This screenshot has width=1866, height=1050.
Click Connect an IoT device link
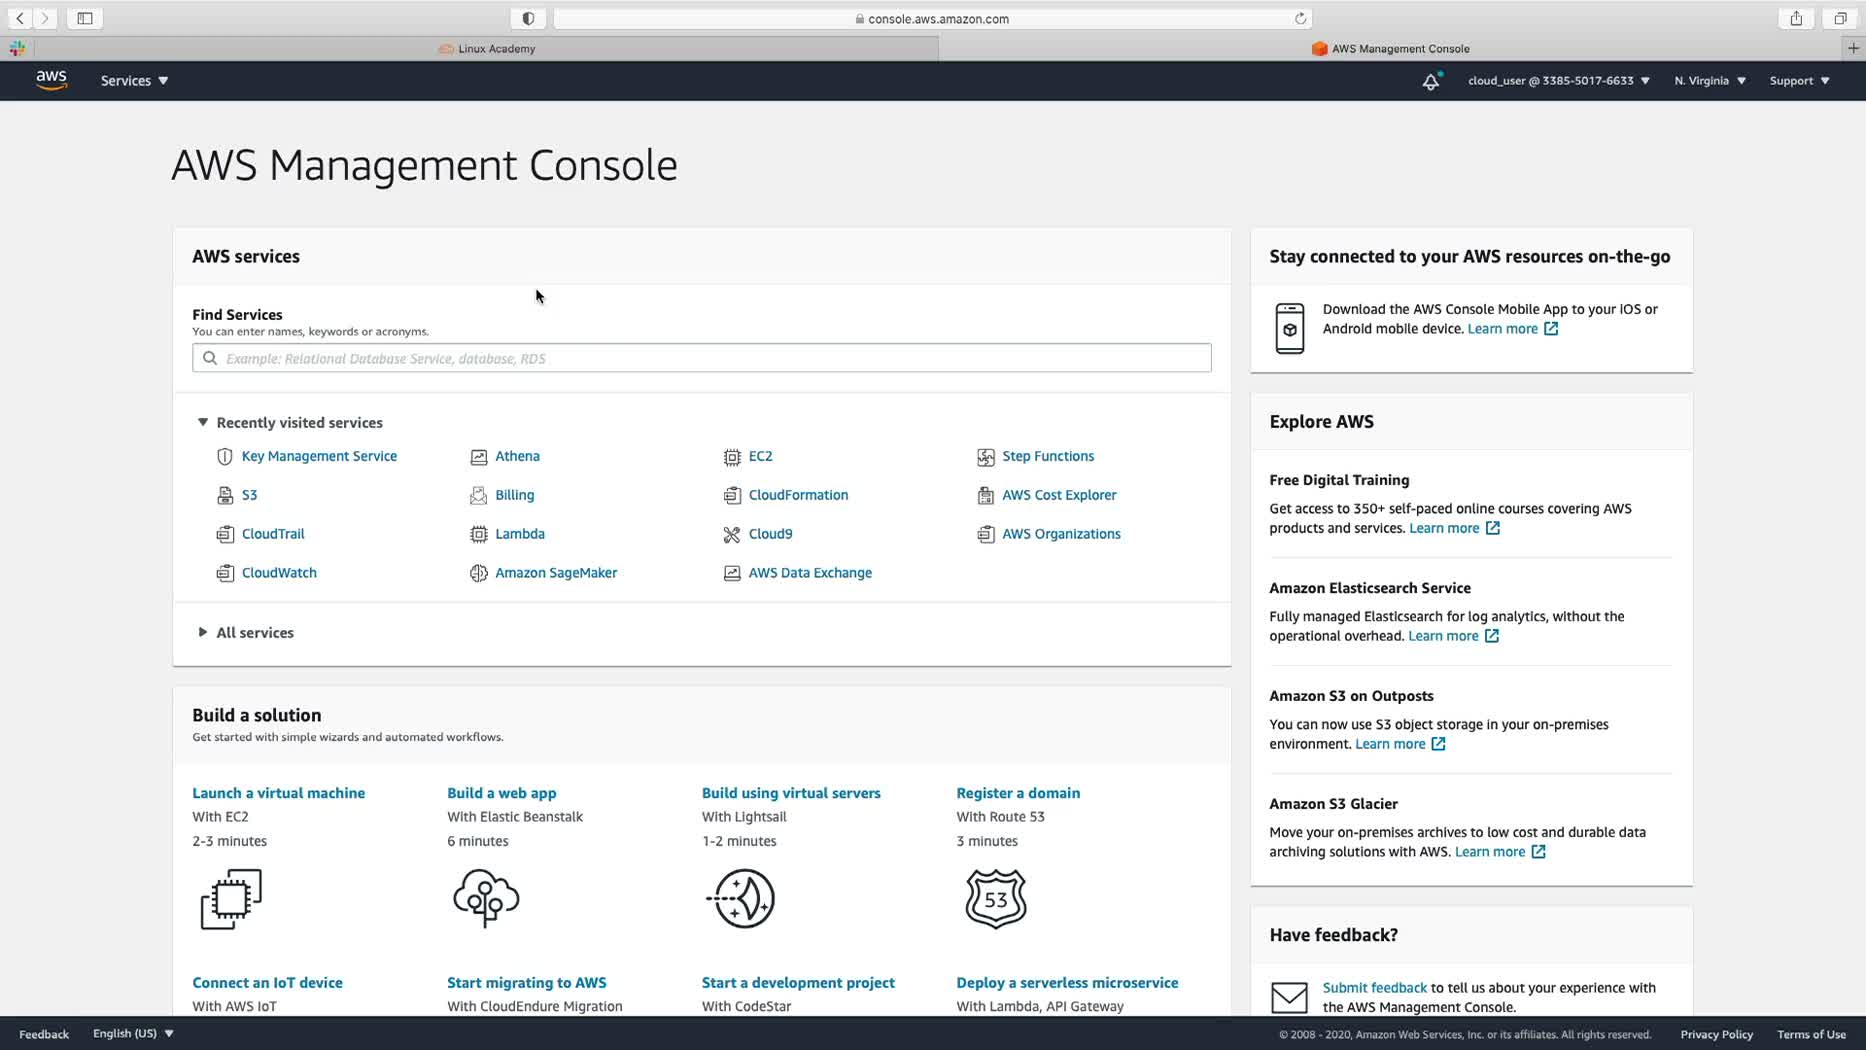pos(267,983)
